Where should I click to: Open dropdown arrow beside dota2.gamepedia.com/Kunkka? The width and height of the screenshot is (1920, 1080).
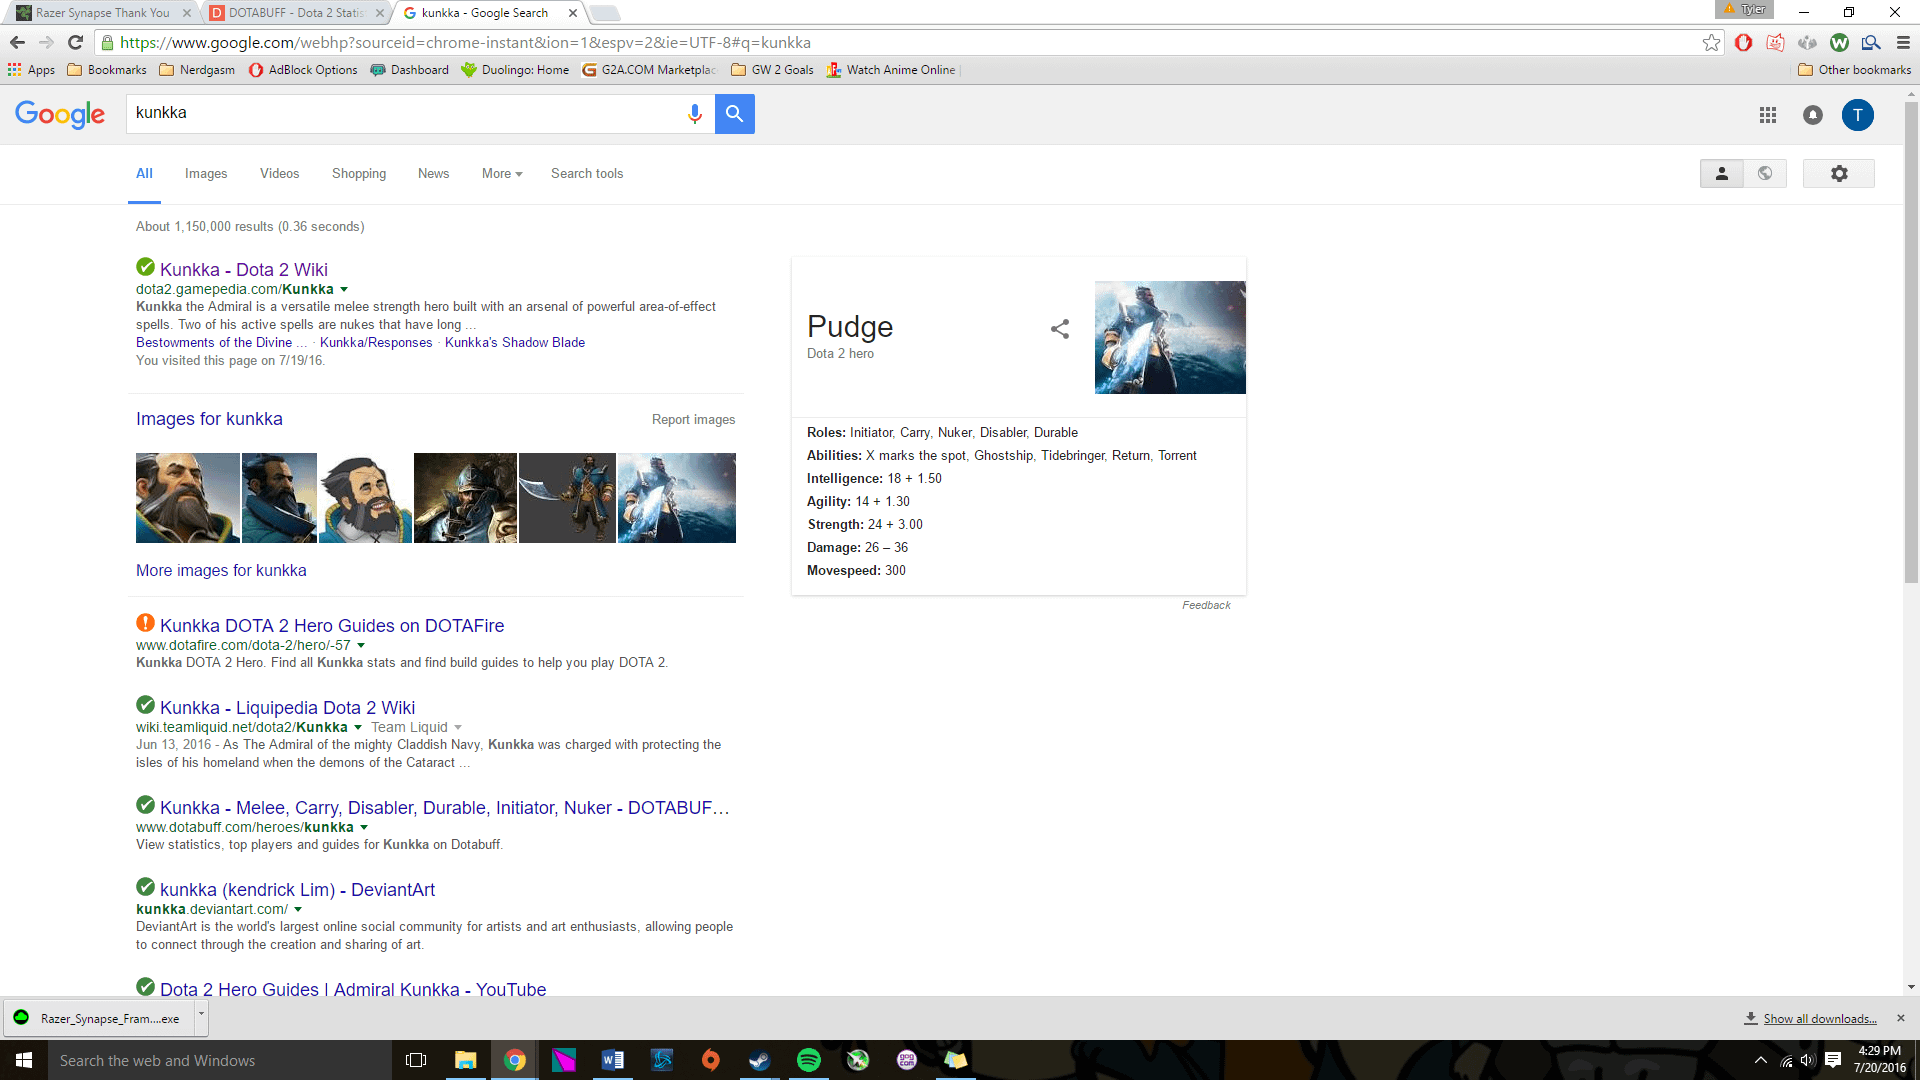(x=344, y=290)
